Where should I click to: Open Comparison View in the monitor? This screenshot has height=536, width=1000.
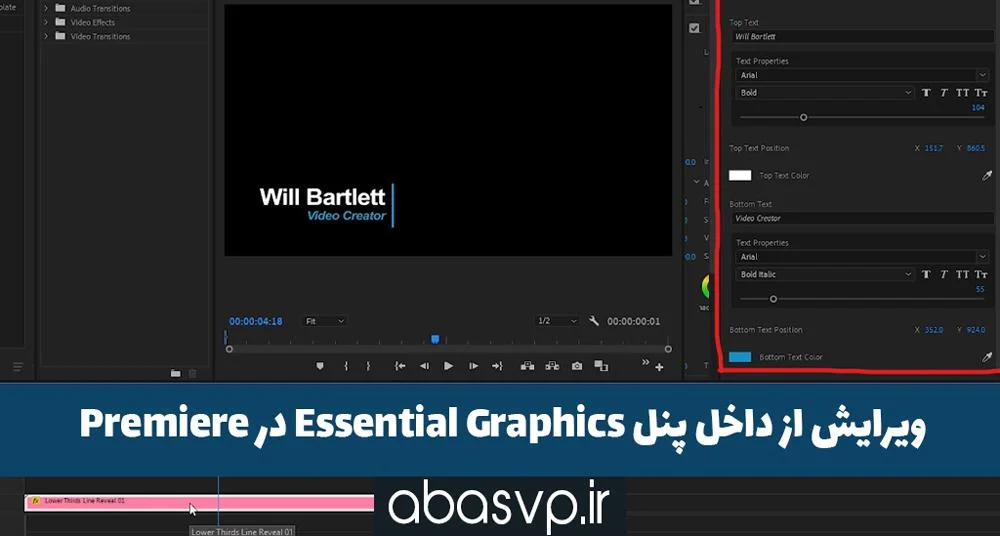pyautogui.click(x=601, y=366)
